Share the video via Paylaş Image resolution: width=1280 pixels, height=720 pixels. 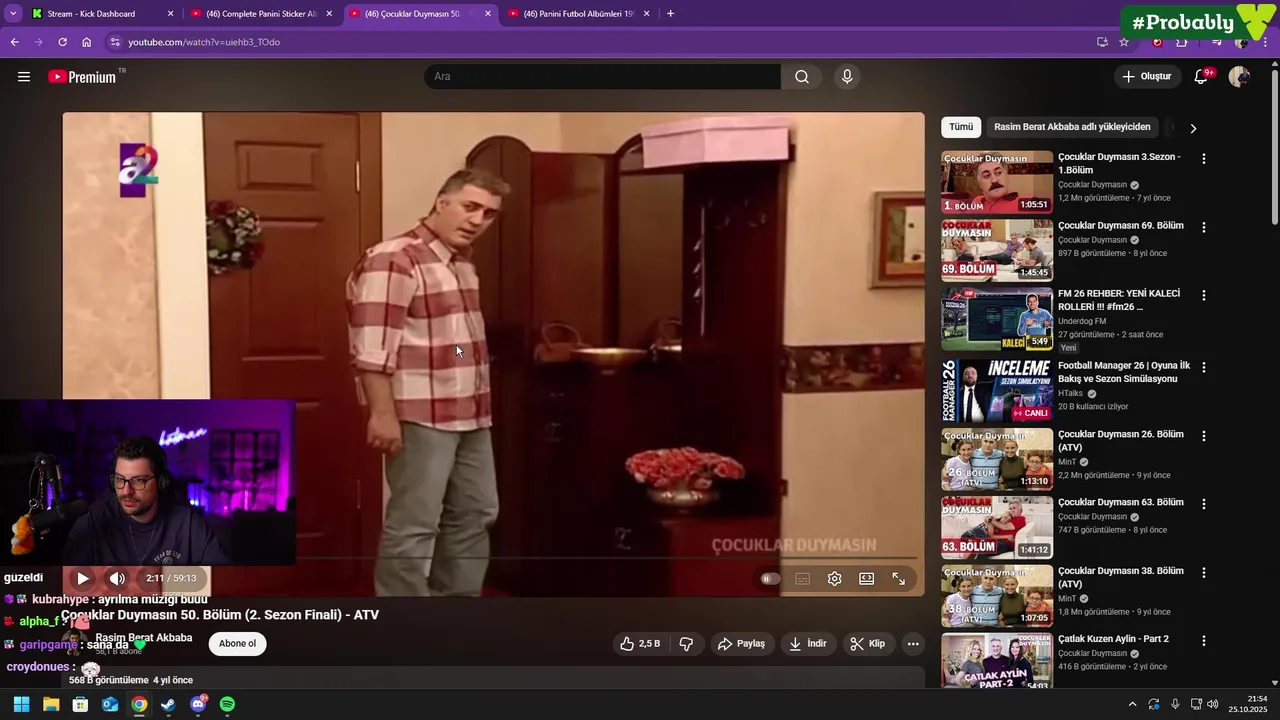click(x=741, y=644)
